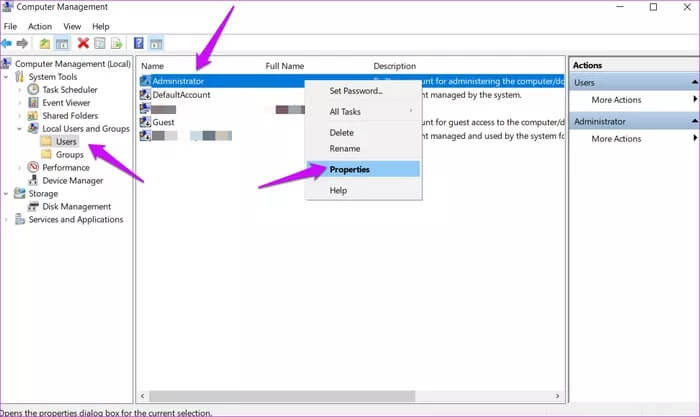This screenshot has width=700, height=417.
Task: Expand the Event Viewer tree node
Action: 20,103
